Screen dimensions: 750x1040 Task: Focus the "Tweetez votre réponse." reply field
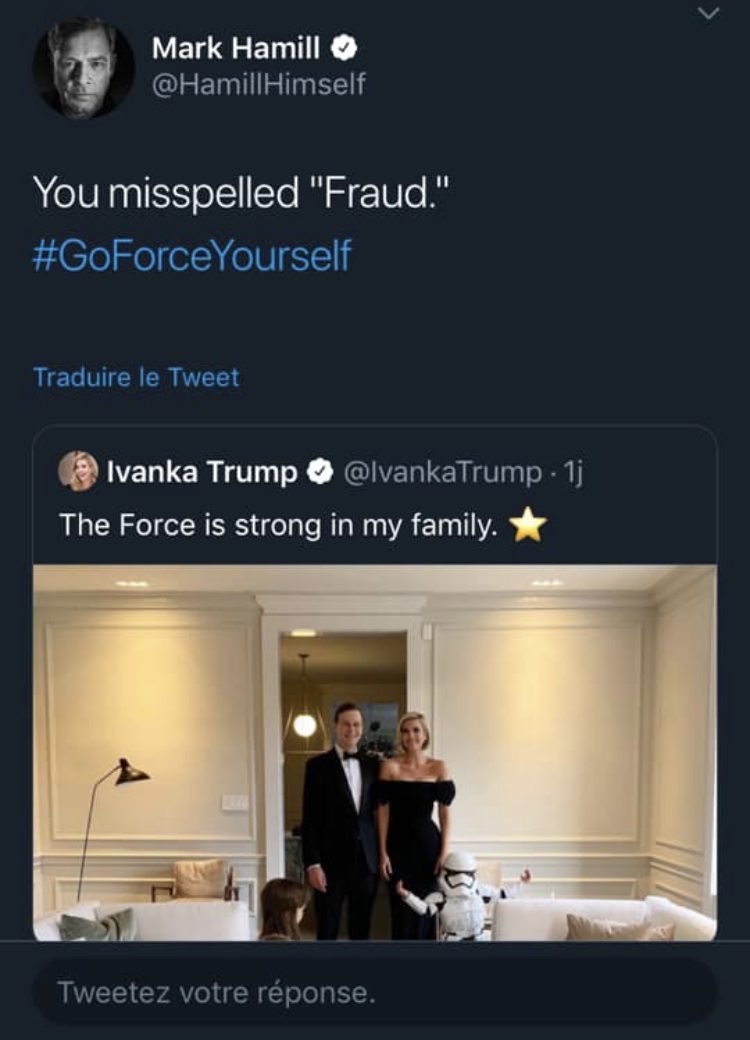tap(374, 992)
